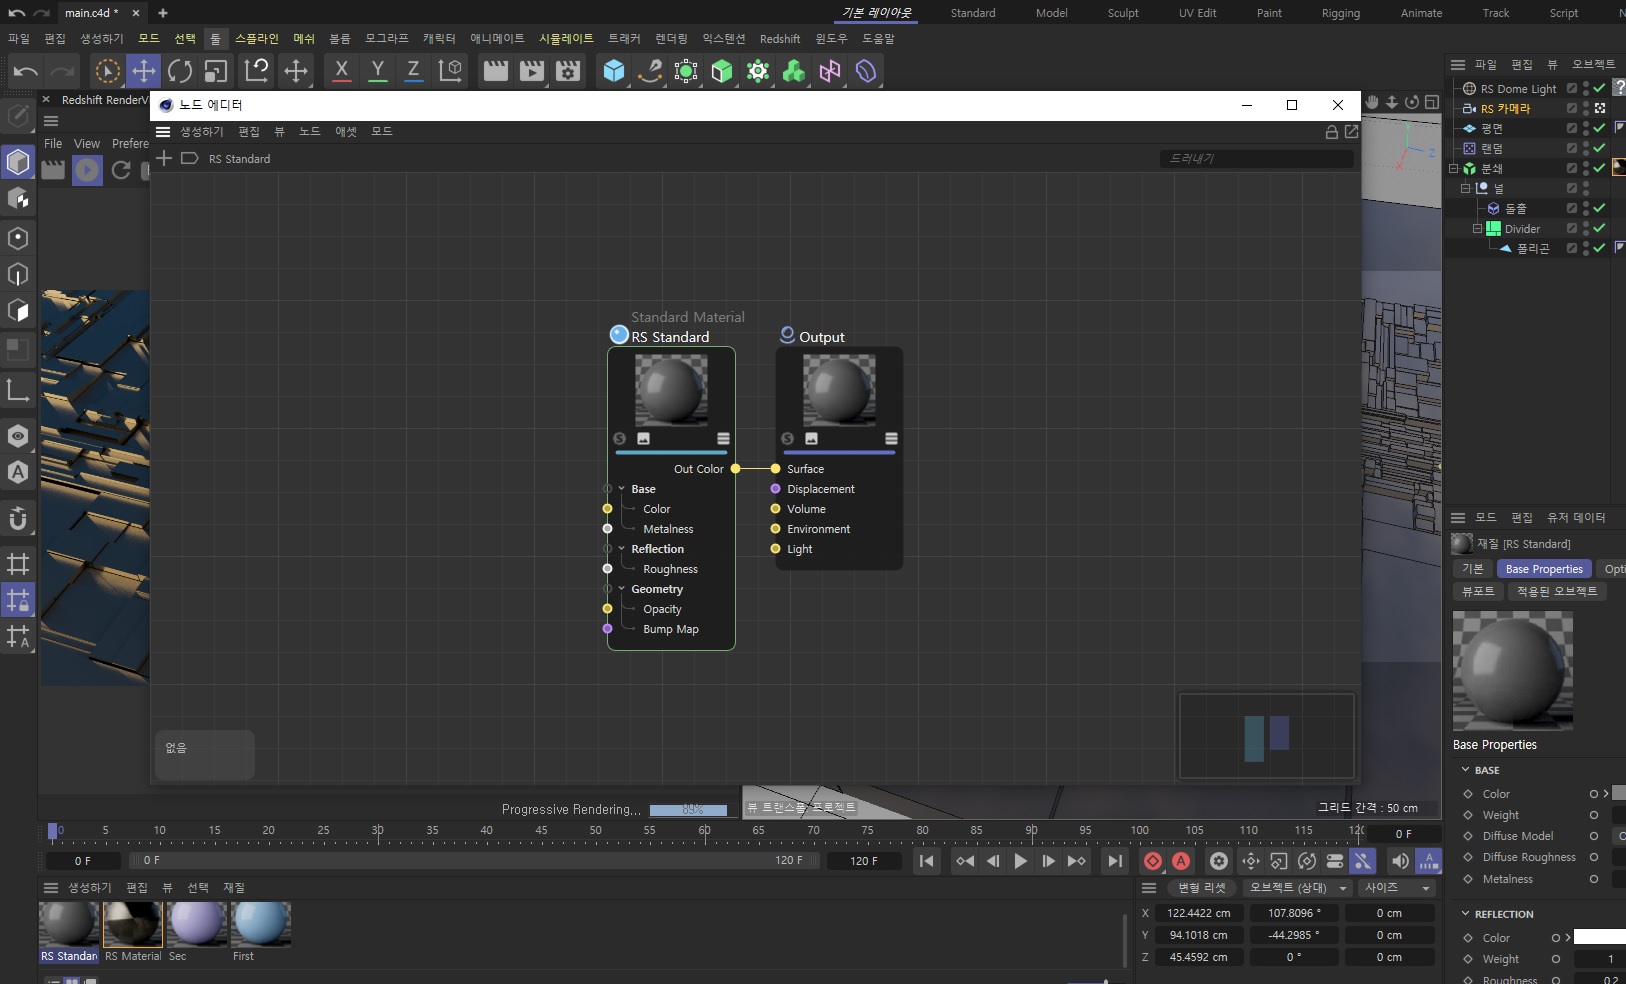The width and height of the screenshot is (1626, 984).
Task: Click the RS Standard node preview sphere
Action: tap(671, 389)
